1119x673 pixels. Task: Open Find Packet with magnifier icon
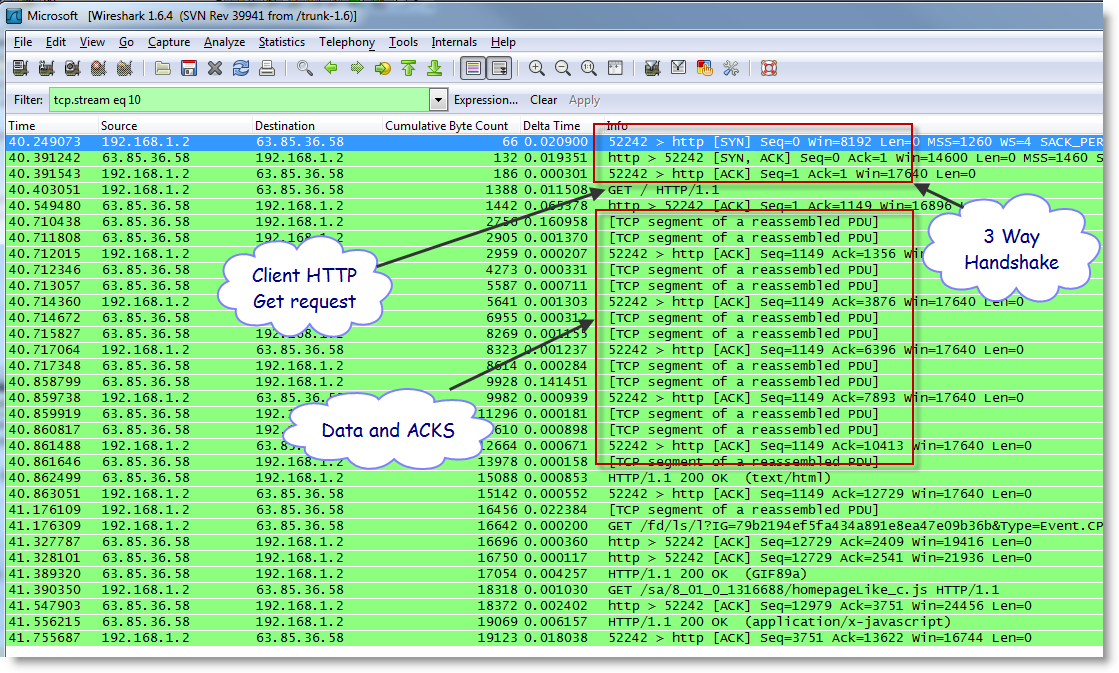pyautogui.click(x=305, y=69)
